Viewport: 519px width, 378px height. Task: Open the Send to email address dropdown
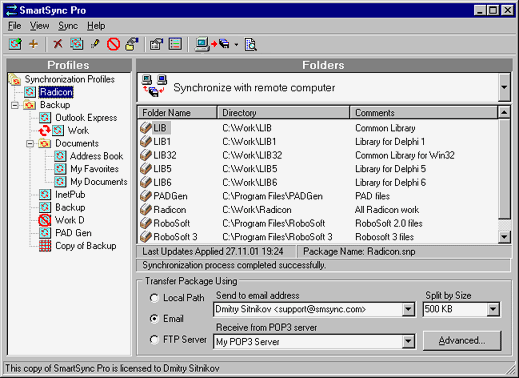[408, 309]
